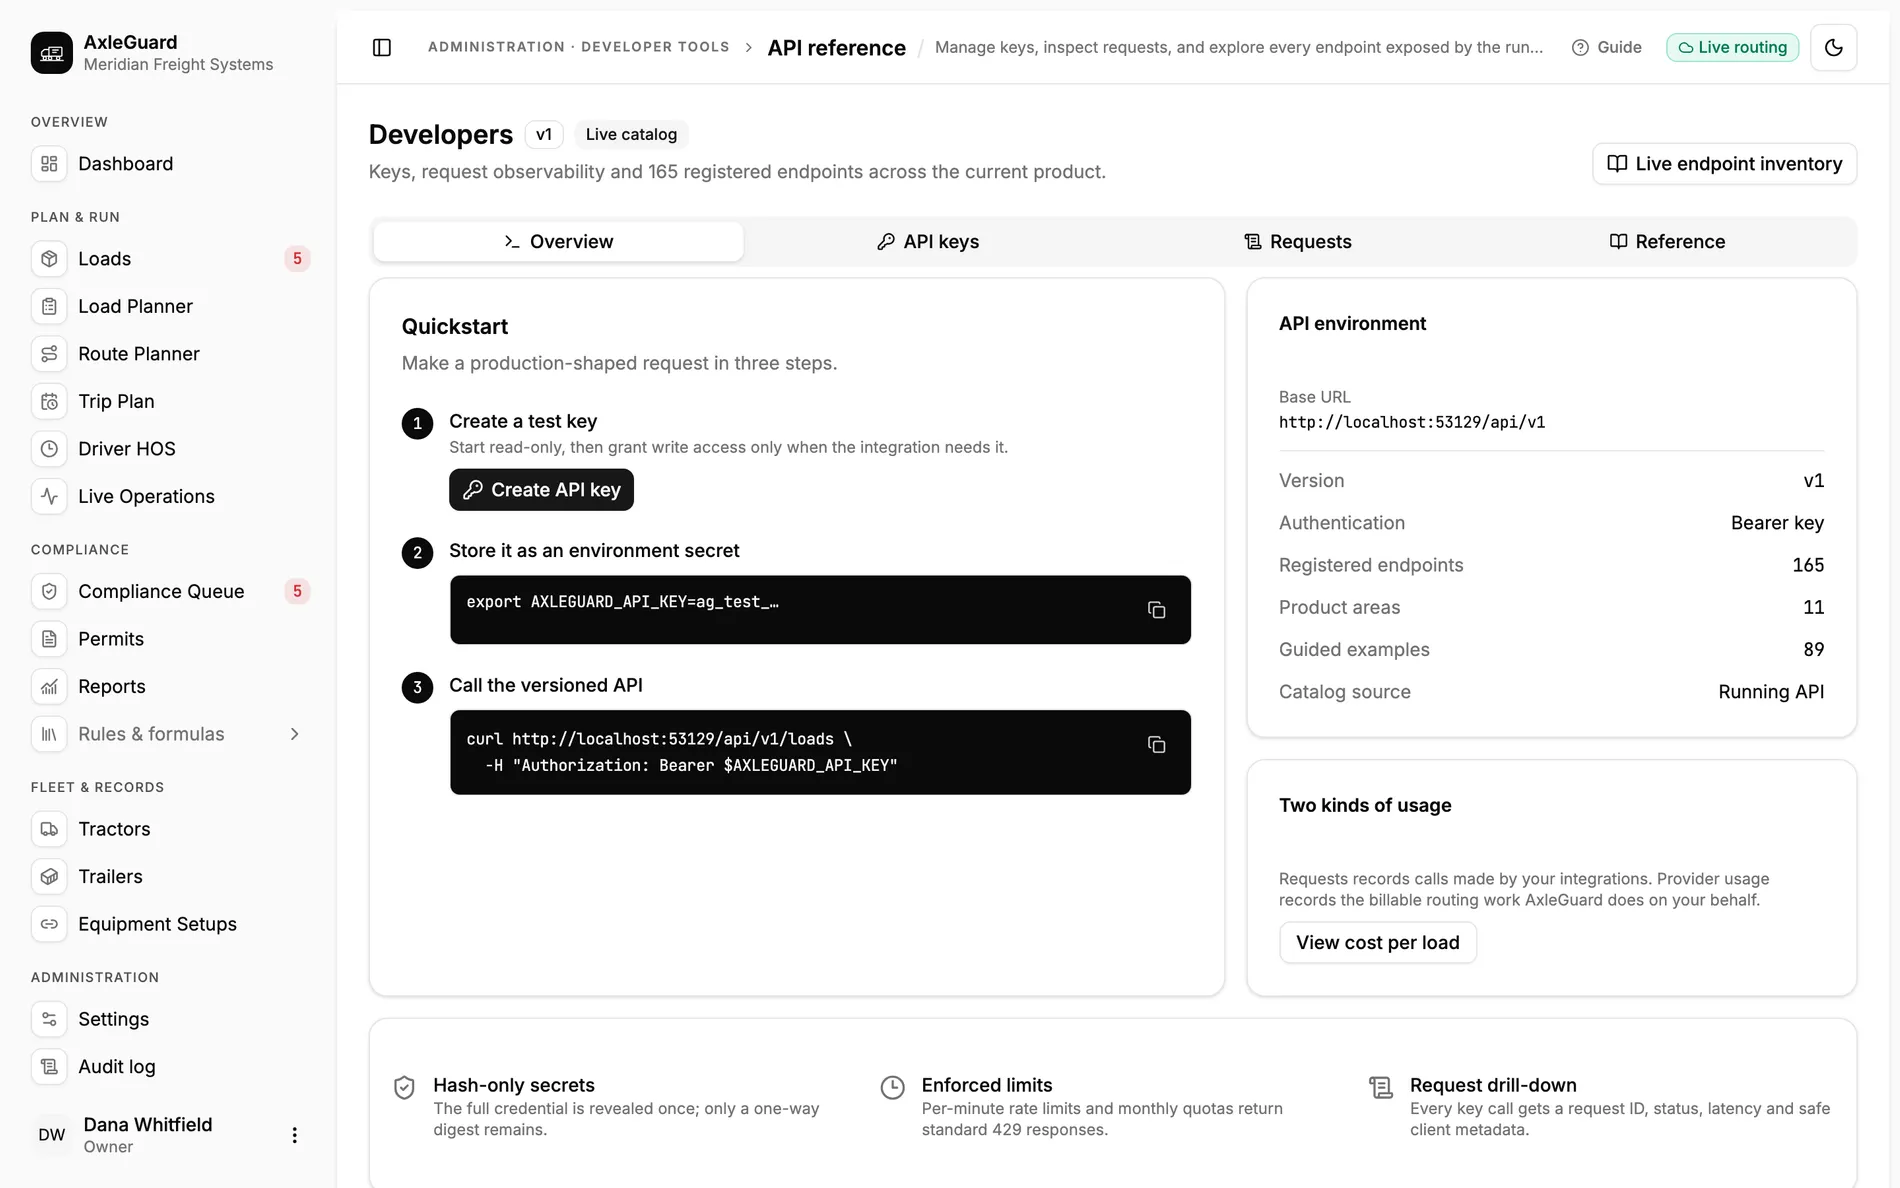Open the Tractors truck icon
The image size is (1900, 1188).
49,829
